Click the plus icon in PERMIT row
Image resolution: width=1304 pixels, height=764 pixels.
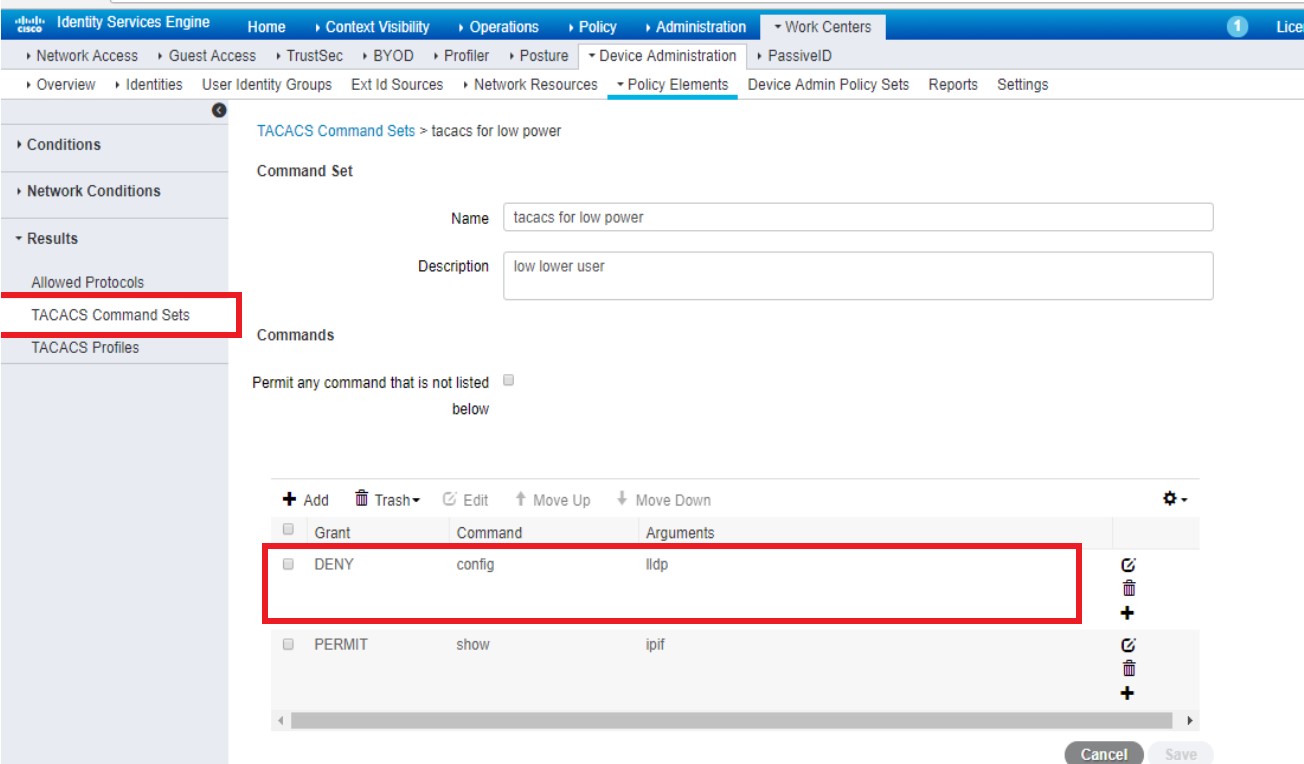pyautogui.click(x=1128, y=693)
